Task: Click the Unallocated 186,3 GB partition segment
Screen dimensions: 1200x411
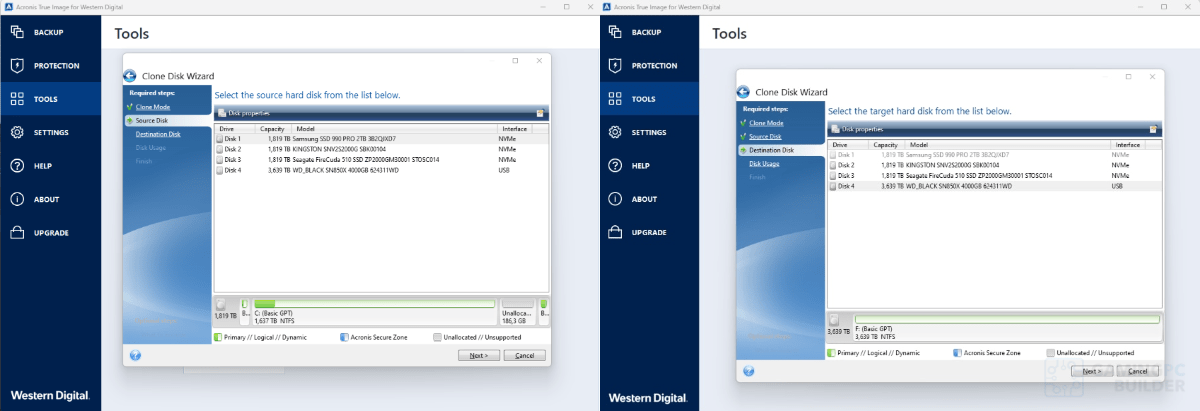Action: click(517, 312)
